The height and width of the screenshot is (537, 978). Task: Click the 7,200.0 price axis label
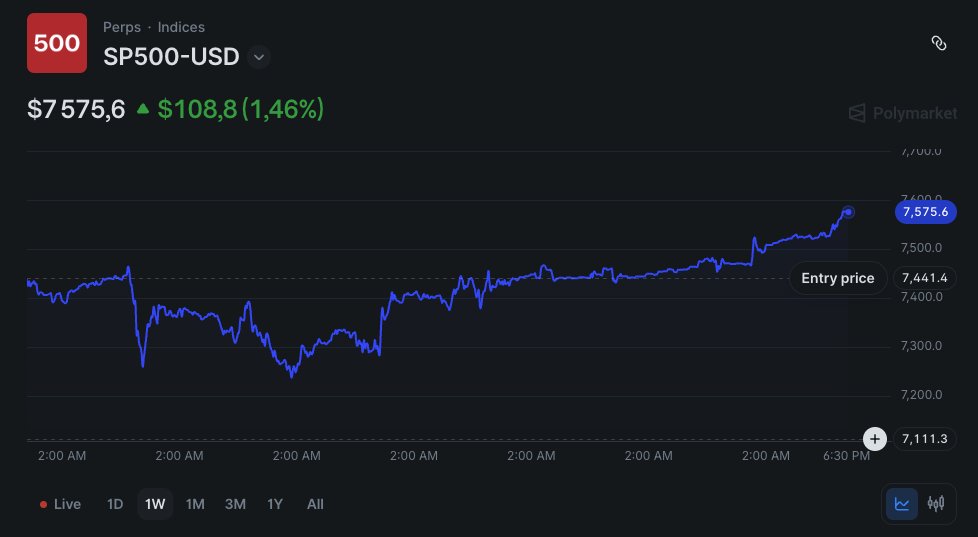[x=921, y=395]
